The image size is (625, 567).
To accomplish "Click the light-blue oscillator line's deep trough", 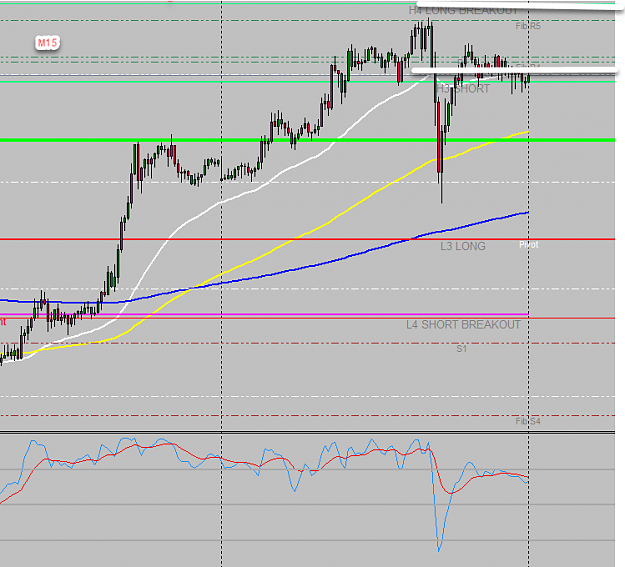I will pos(439,549).
